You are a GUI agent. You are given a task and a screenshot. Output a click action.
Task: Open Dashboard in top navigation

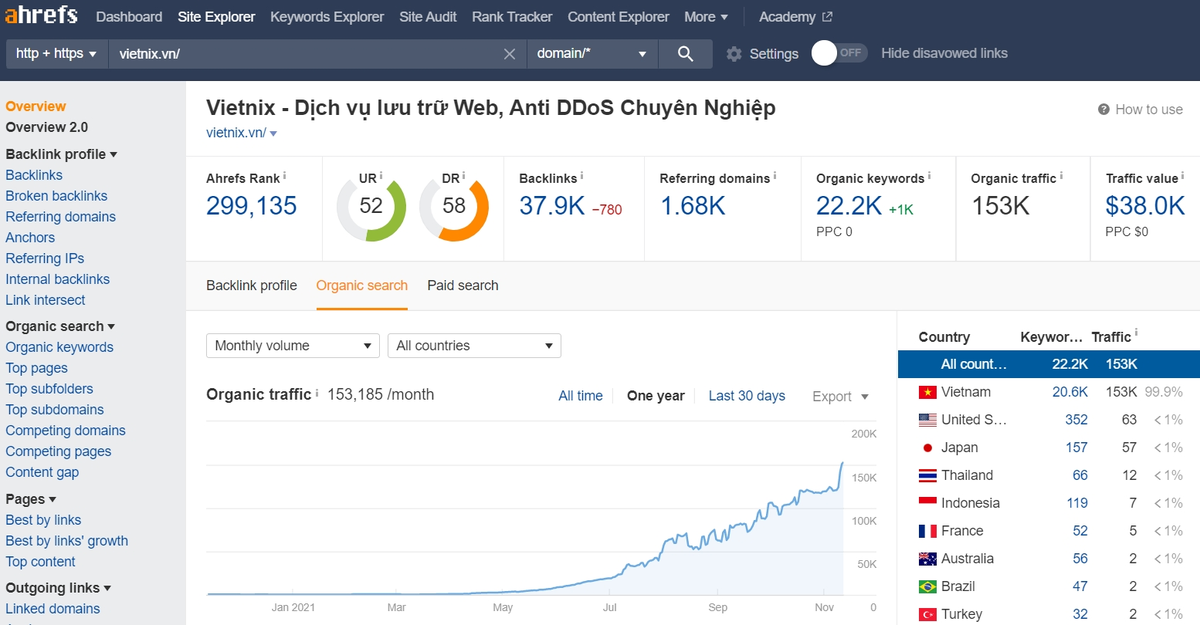click(129, 17)
